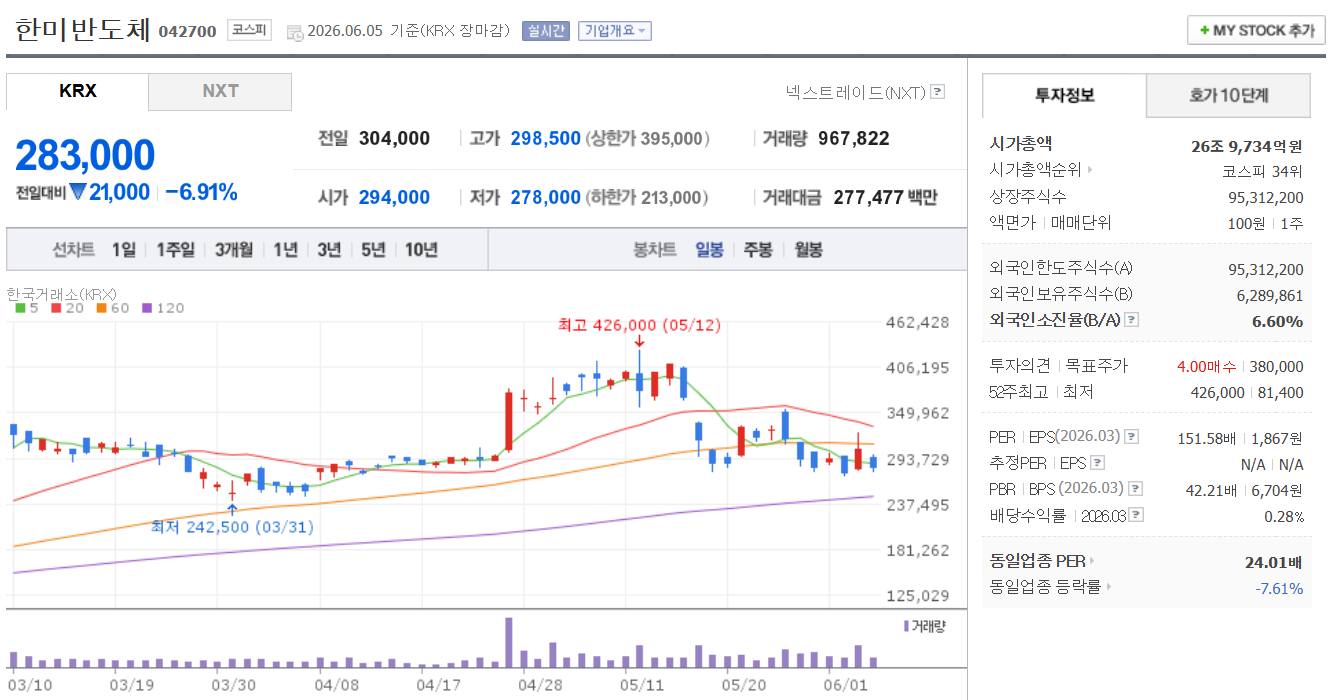Click the 시가총액순위 link
1330x700 pixels.
click(x=1035, y=171)
